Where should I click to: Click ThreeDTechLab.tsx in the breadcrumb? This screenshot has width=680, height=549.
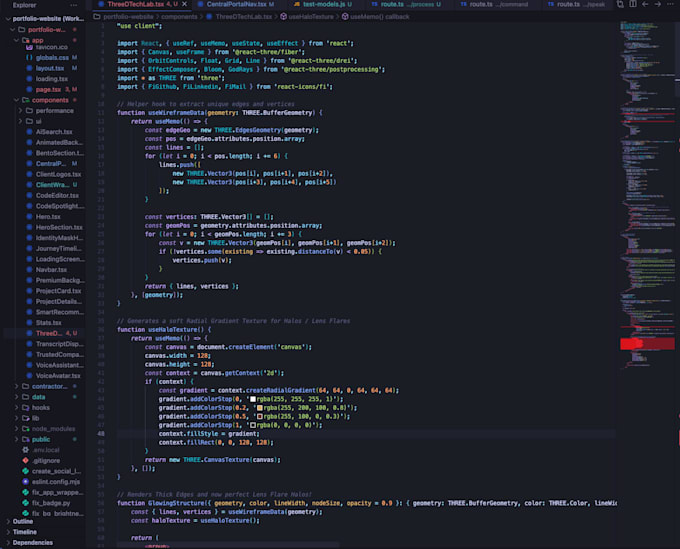click(243, 16)
